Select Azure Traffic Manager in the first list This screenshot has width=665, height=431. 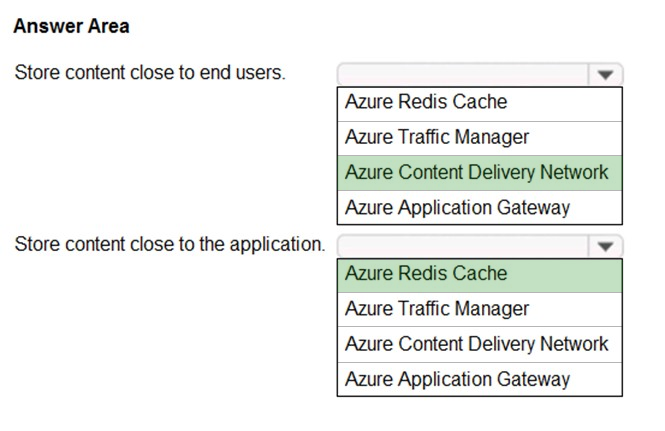click(480, 138)
